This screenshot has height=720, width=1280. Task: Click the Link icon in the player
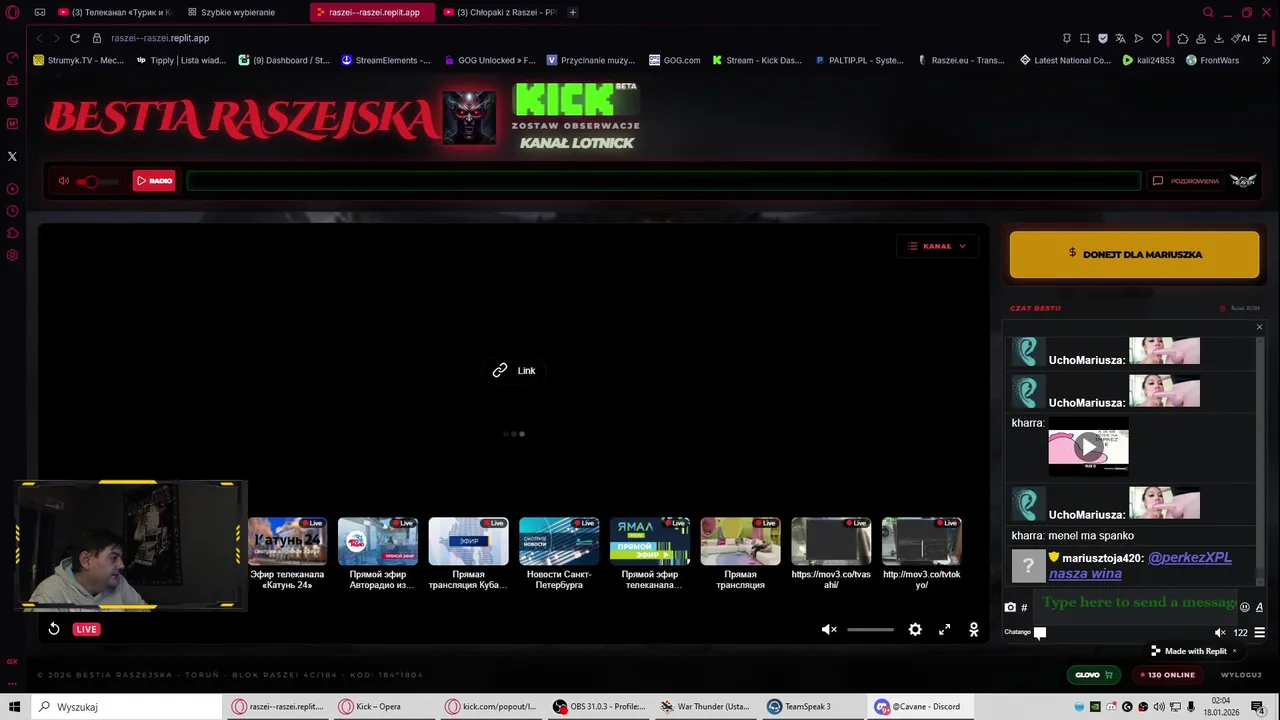point(500,370)
